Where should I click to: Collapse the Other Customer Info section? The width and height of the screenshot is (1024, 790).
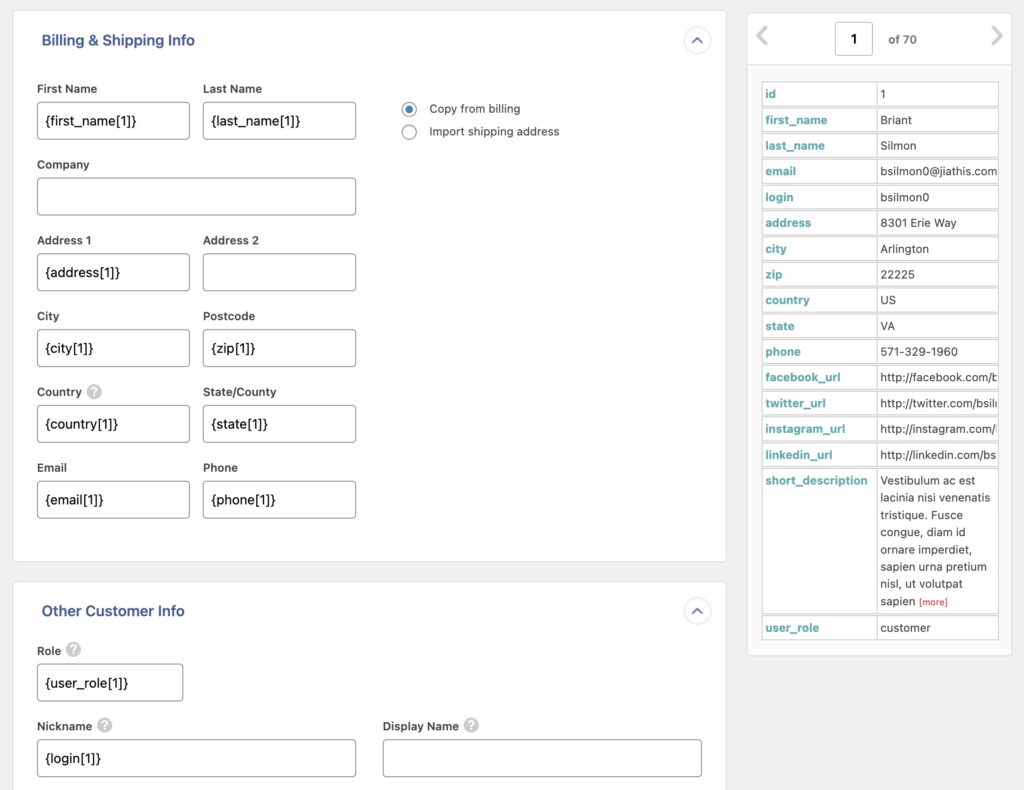(x=697, y=611)
